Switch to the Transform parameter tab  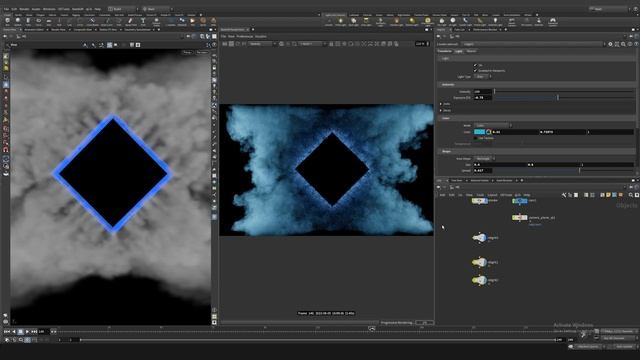tap(444, 51)
